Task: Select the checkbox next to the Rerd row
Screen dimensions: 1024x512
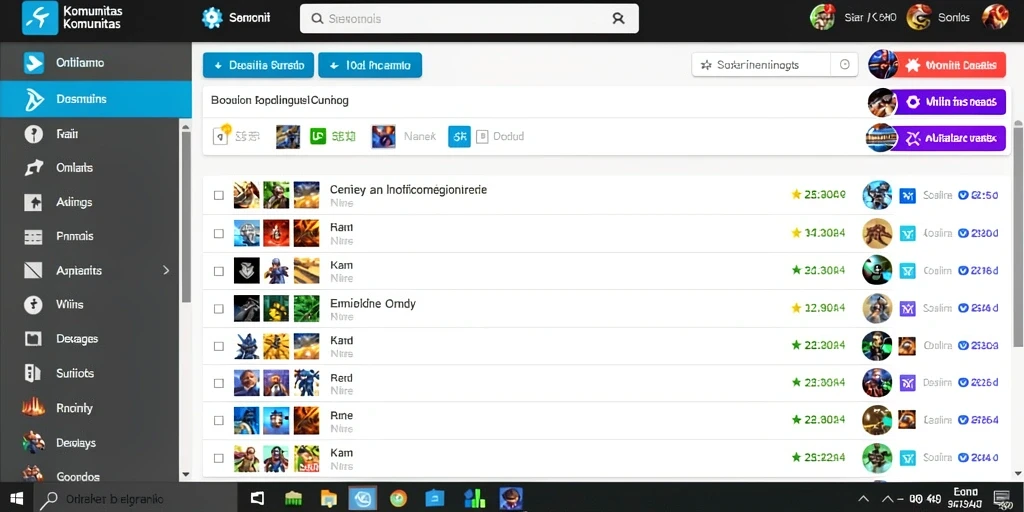Action: point(219,383)
